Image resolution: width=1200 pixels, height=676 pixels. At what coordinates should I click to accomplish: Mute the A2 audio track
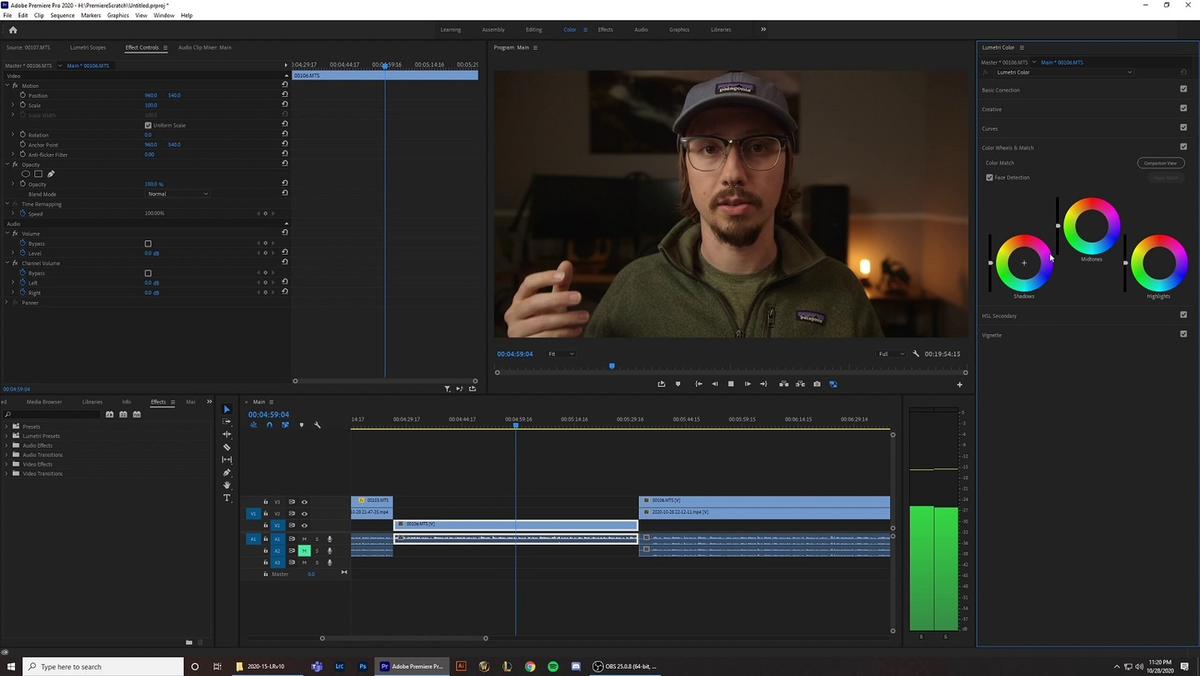(x=304, y=551)
